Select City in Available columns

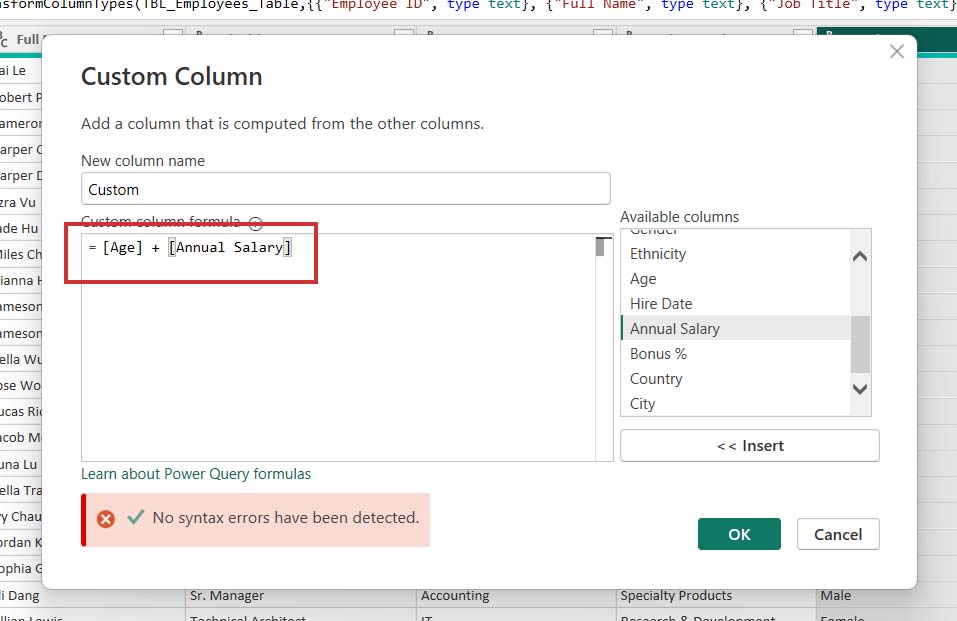(x=735, y=404)
